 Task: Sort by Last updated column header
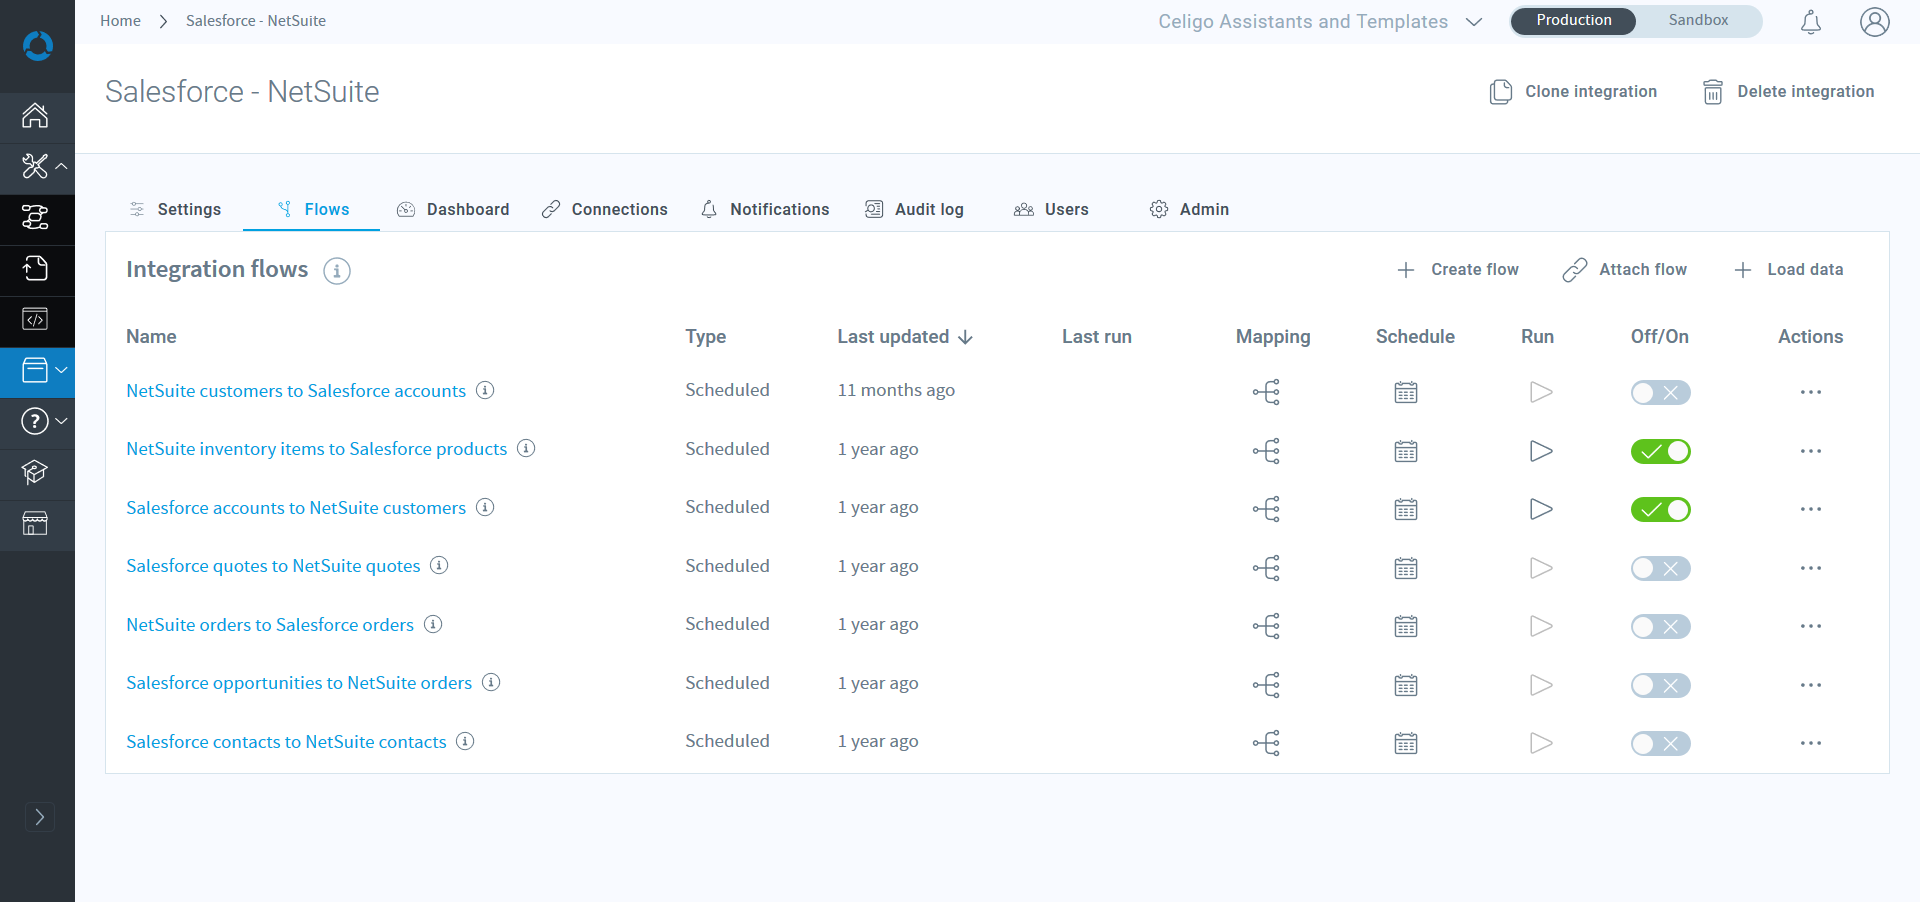click(x=905, y=337)
